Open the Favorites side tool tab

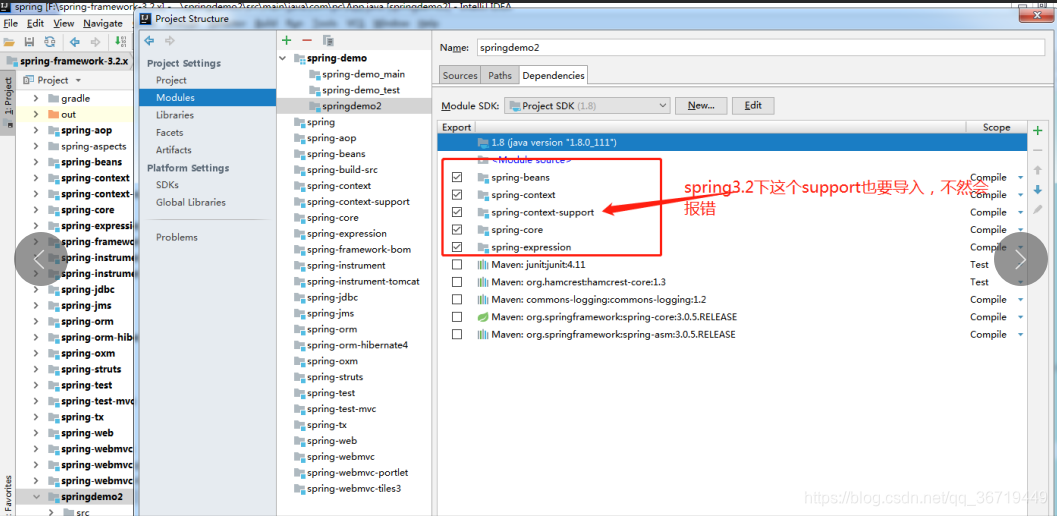click(8, 494)
